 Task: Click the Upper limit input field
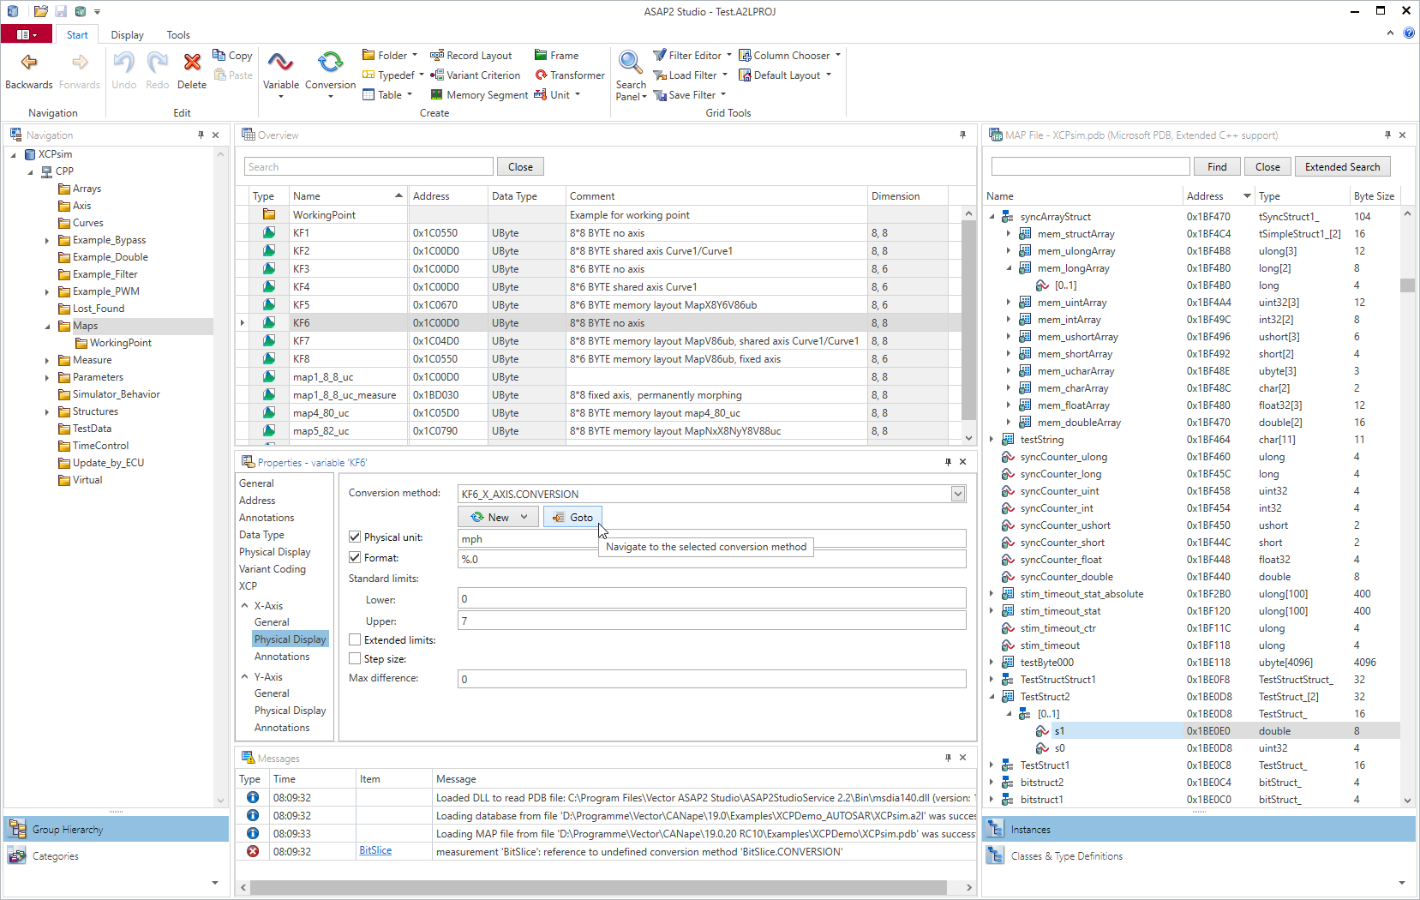(x=711, y=621)
